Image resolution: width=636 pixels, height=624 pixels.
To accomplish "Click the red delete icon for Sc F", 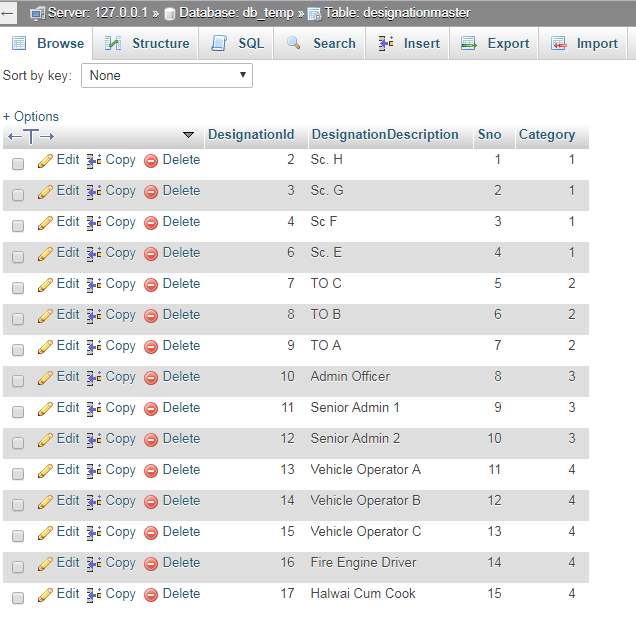I will coord(151,223).
